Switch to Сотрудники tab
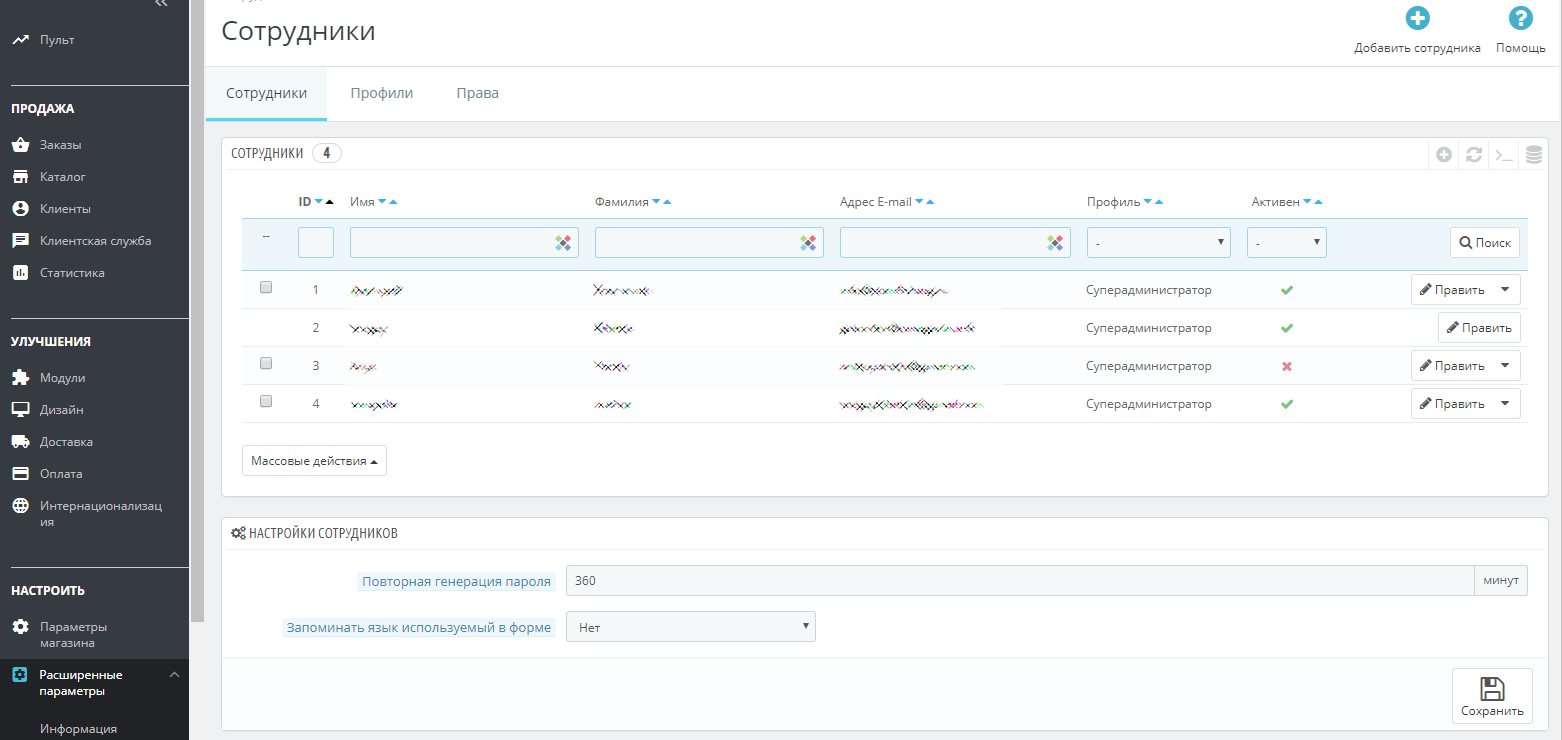The width and height of the screenshot is (1562, 740). point(266,93)
